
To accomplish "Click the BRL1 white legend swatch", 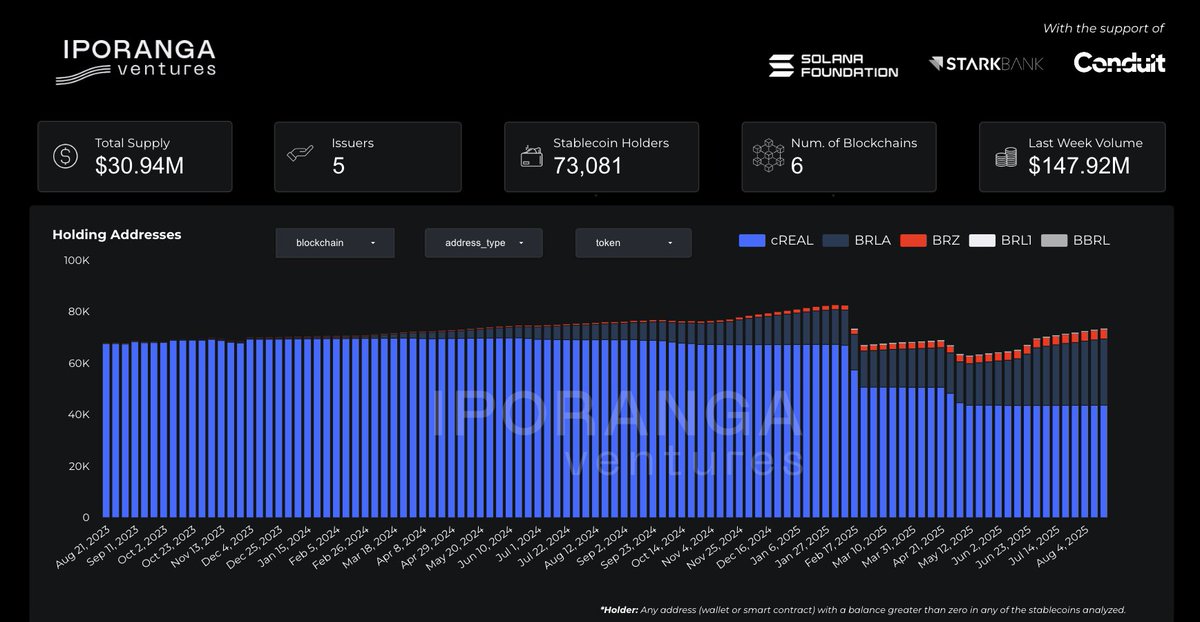I will 982,241.
